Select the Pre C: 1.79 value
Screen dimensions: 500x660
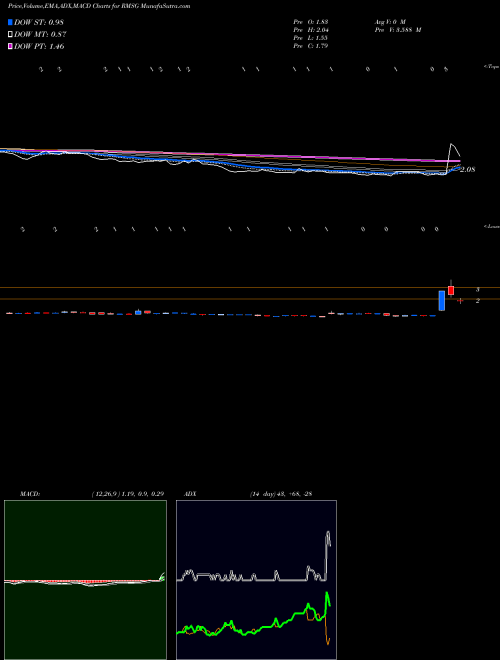coord(311,46)
